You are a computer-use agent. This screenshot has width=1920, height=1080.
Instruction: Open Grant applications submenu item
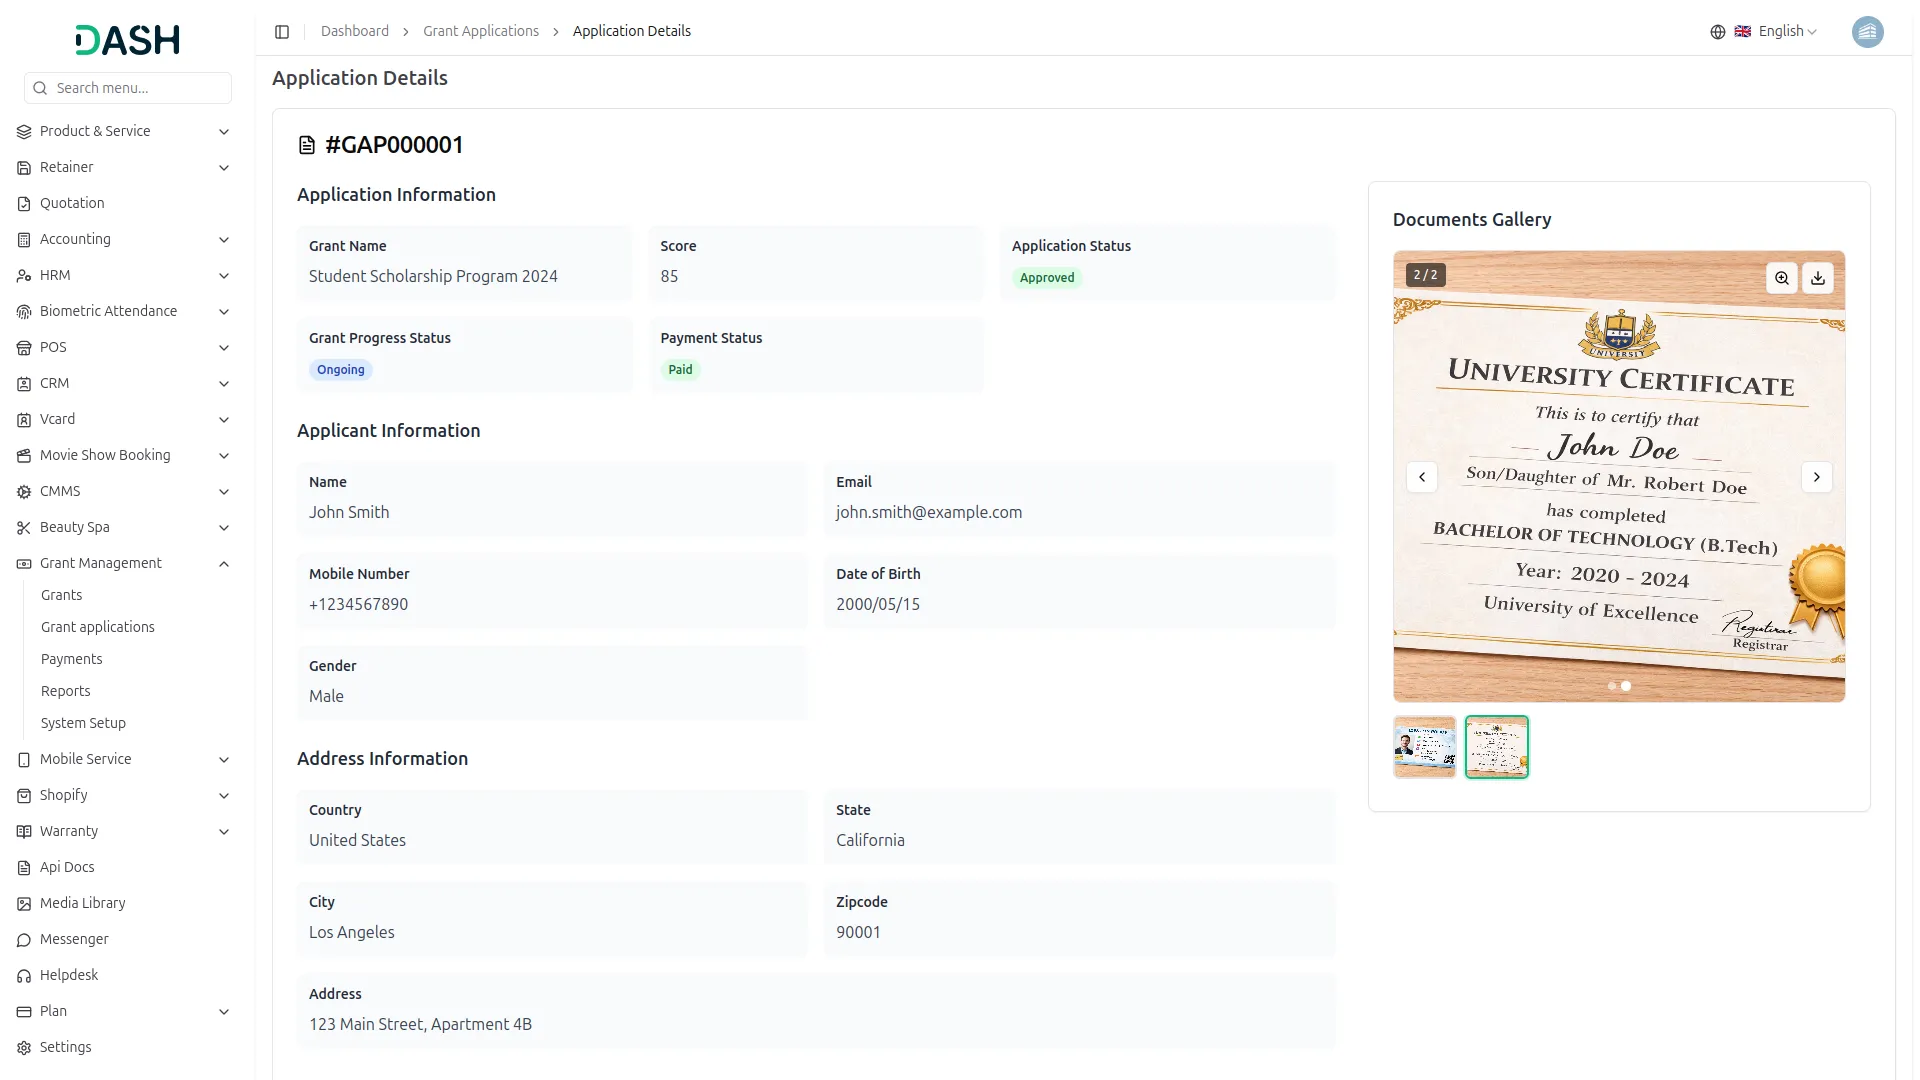pos(98,627)
